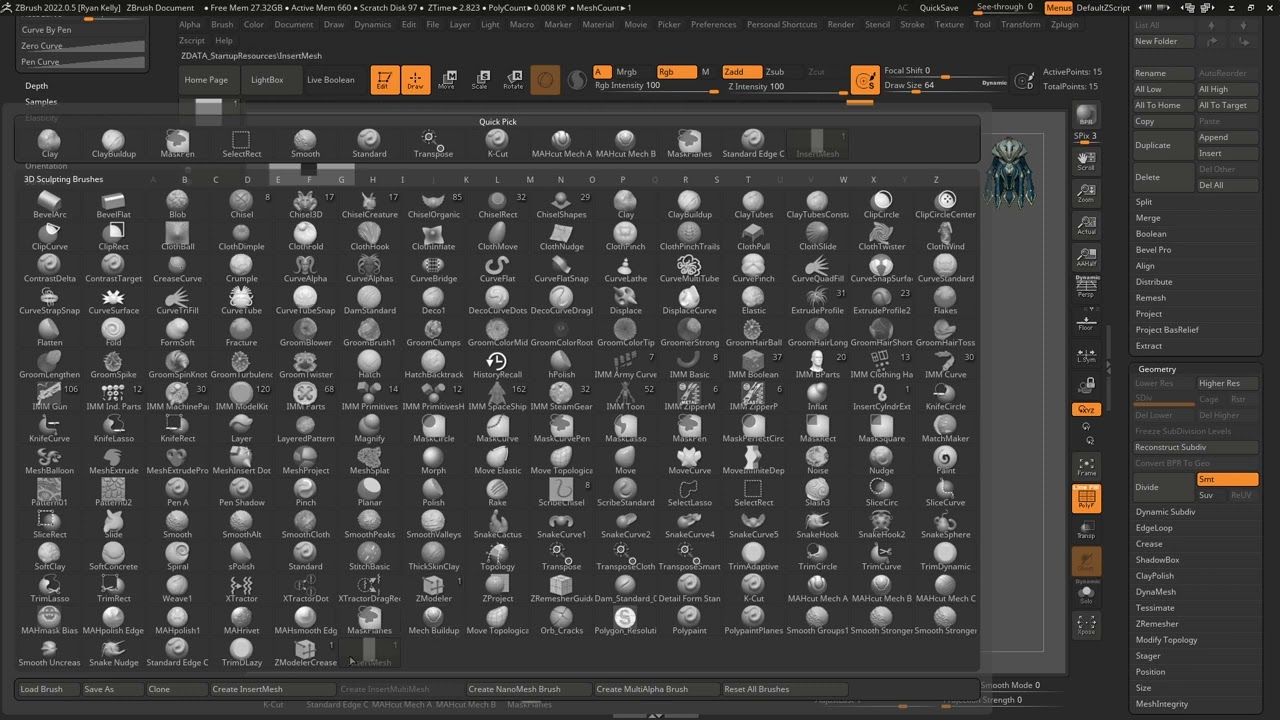Collapse the Geometry palette header
The height and width of the screenshot is (720, 1280).
point(1157,369)
